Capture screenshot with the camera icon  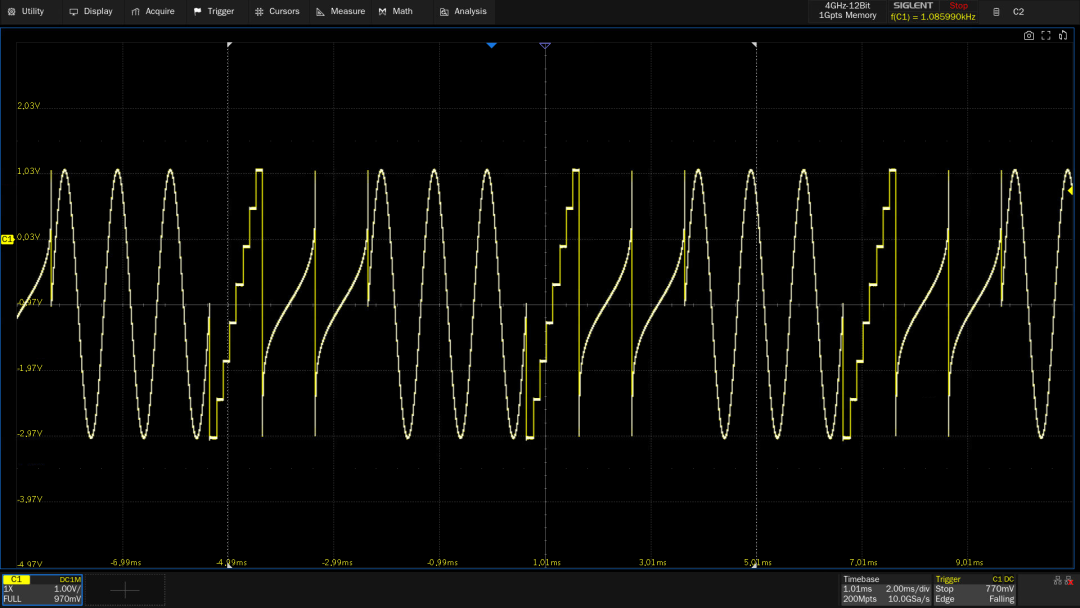1028,36
